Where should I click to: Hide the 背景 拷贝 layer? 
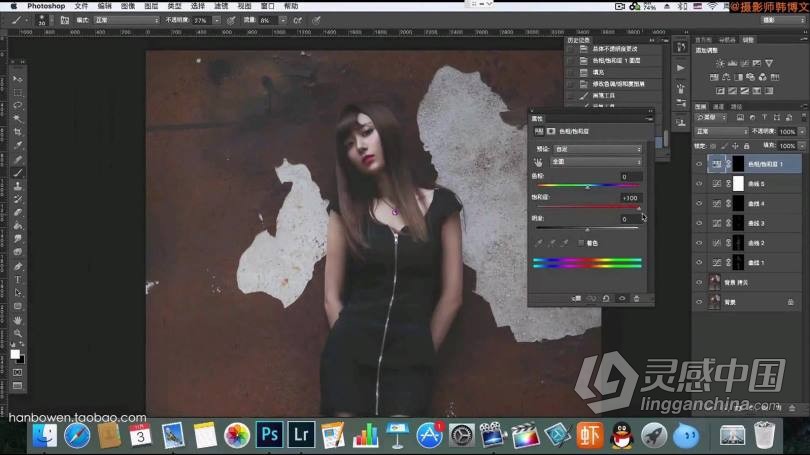(699, 283)
